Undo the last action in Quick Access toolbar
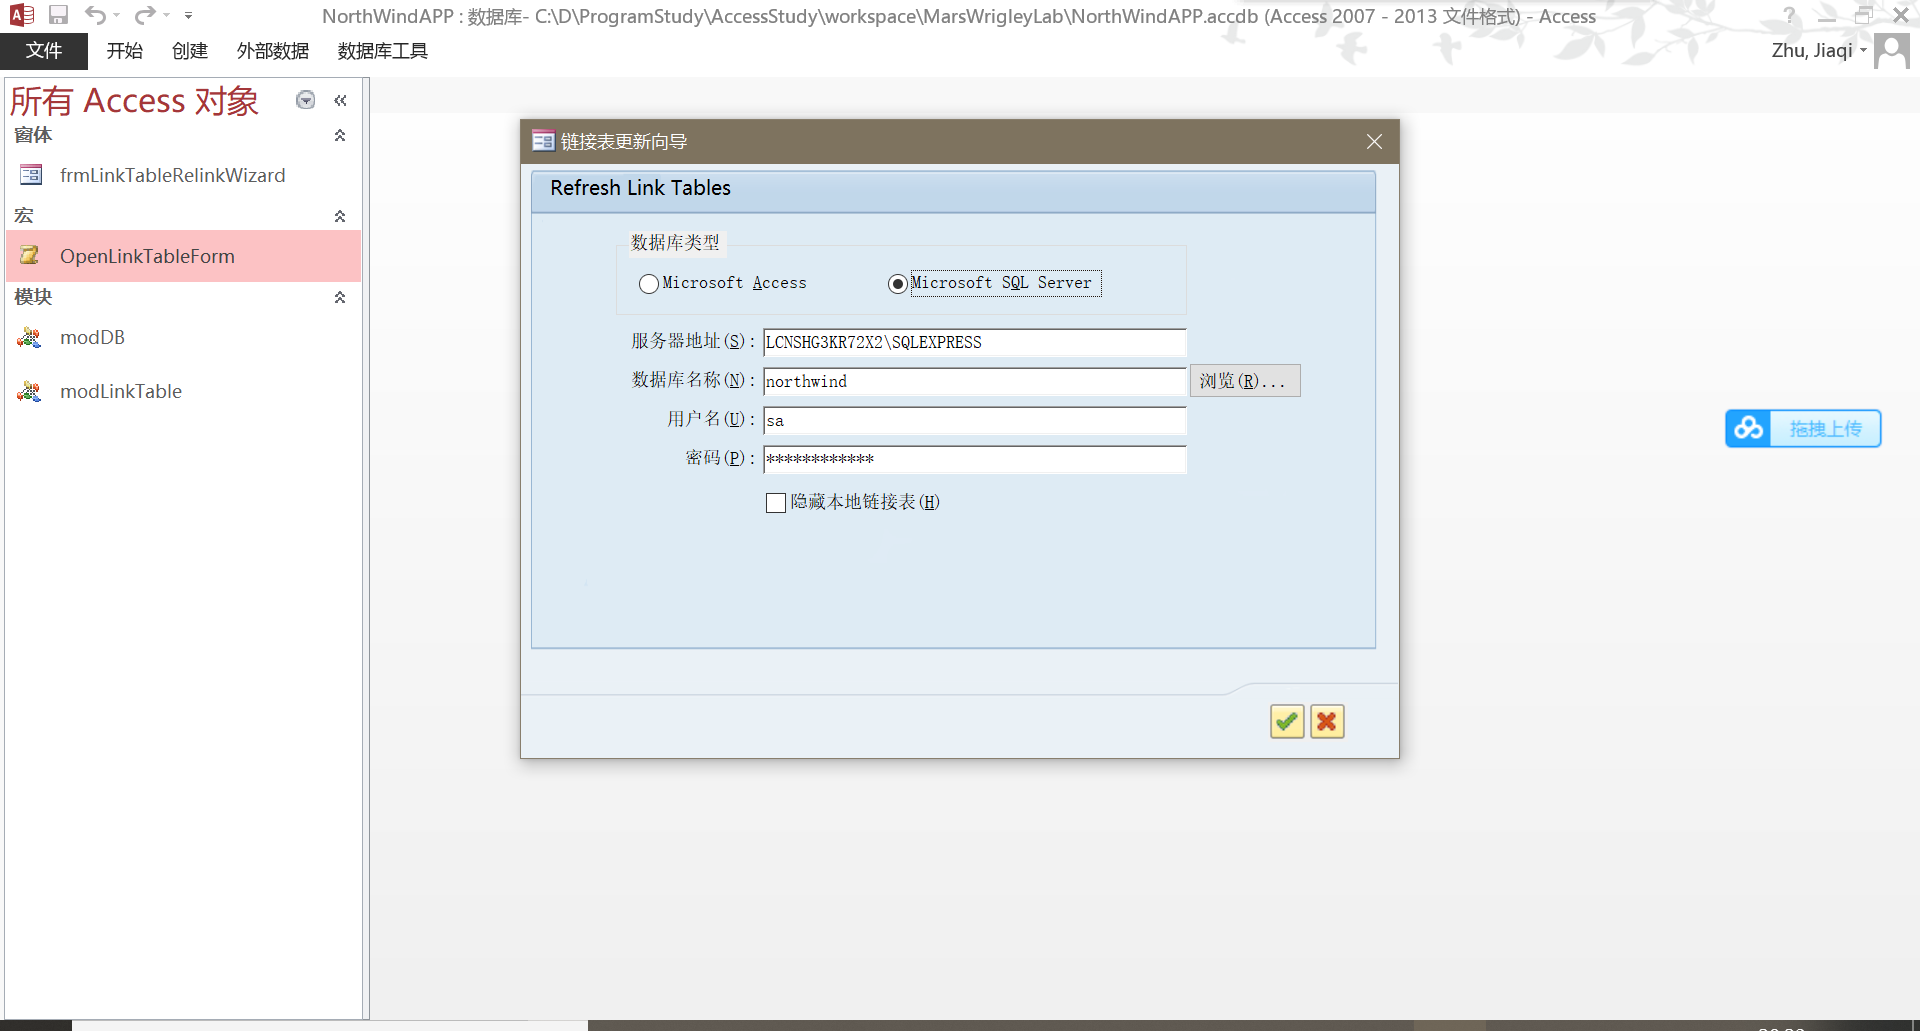This screenshot has height=1031, width=1920. [x=95, y=15]
